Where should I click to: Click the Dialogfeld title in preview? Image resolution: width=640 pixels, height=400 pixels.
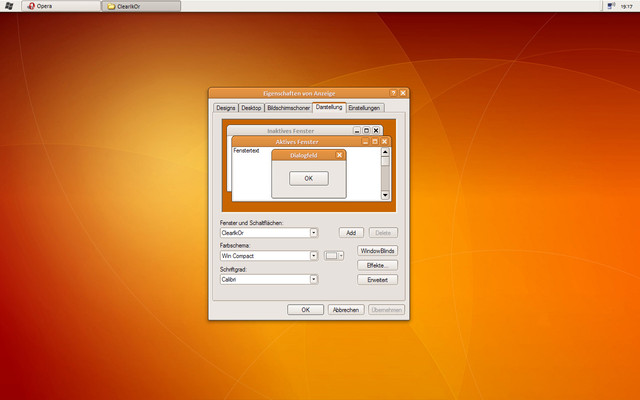pos(303,155)
